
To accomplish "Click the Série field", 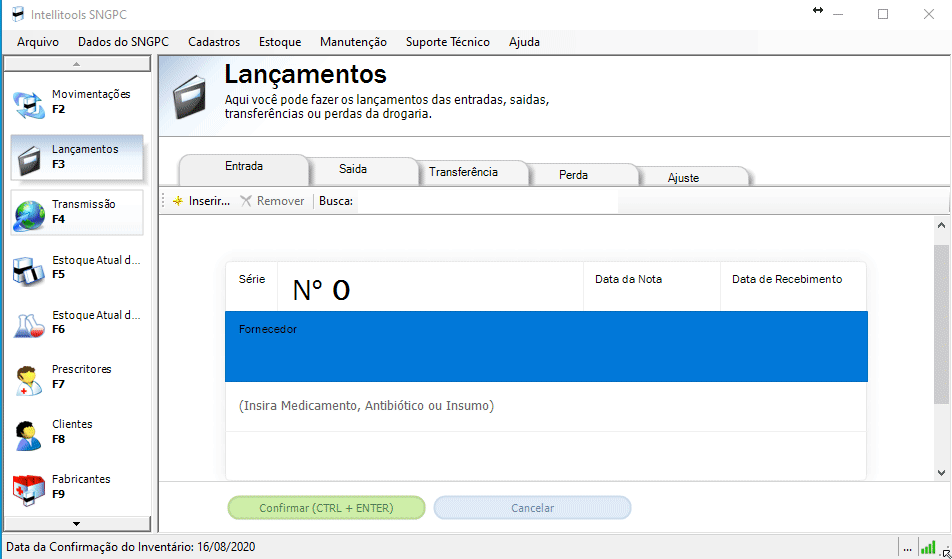I will click(251, 286).
